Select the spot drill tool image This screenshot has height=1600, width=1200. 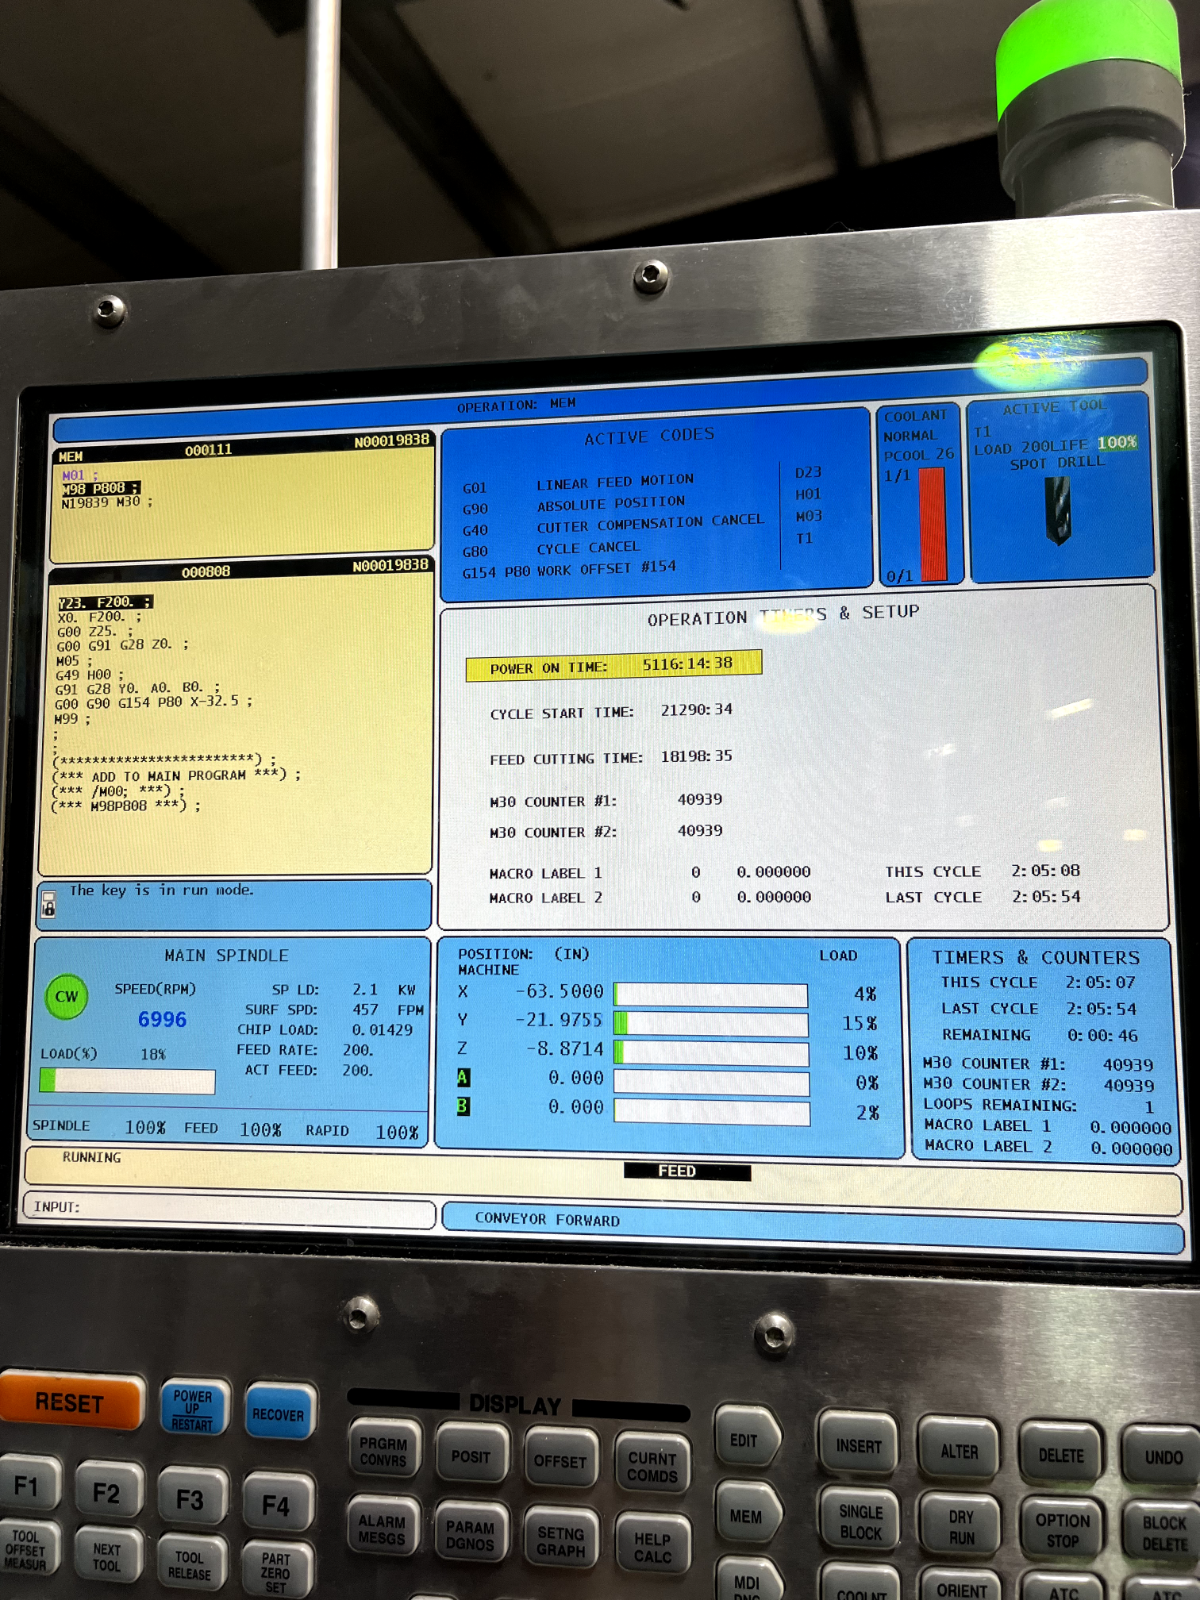(1057, 510)
